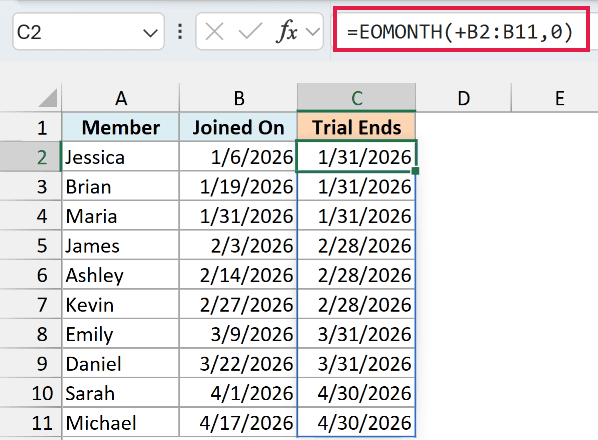Select the cell containing James

pos(121,245)
